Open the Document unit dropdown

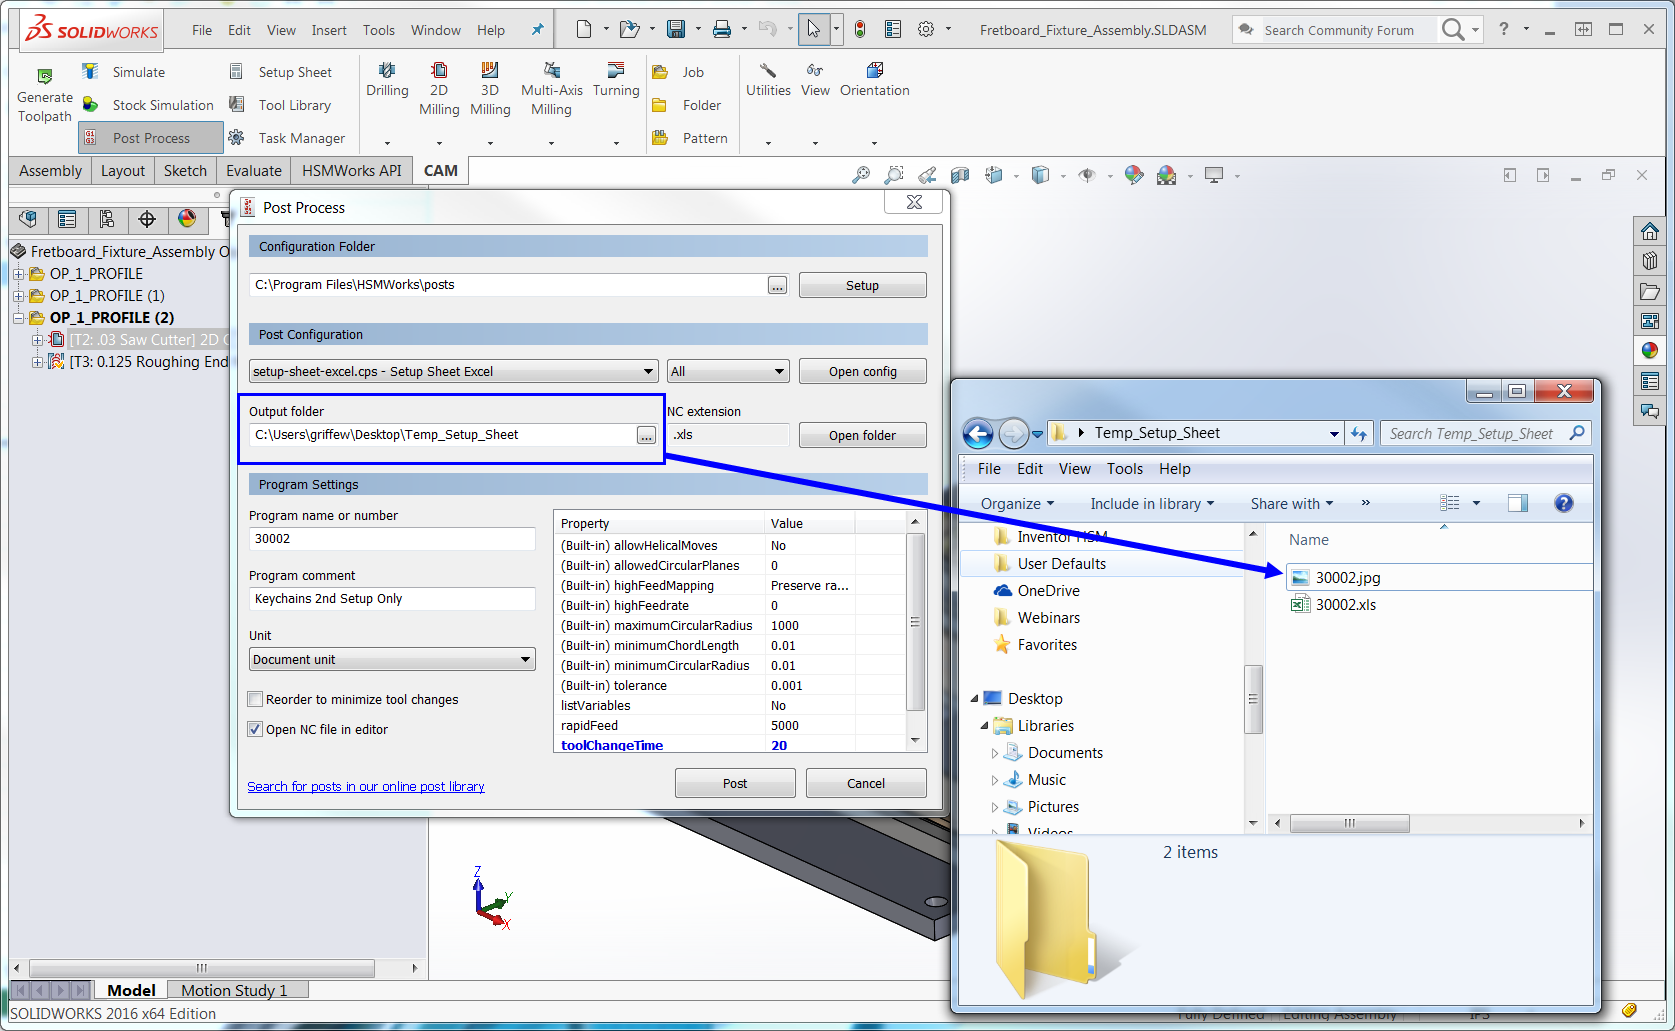[x=392, y=659]
